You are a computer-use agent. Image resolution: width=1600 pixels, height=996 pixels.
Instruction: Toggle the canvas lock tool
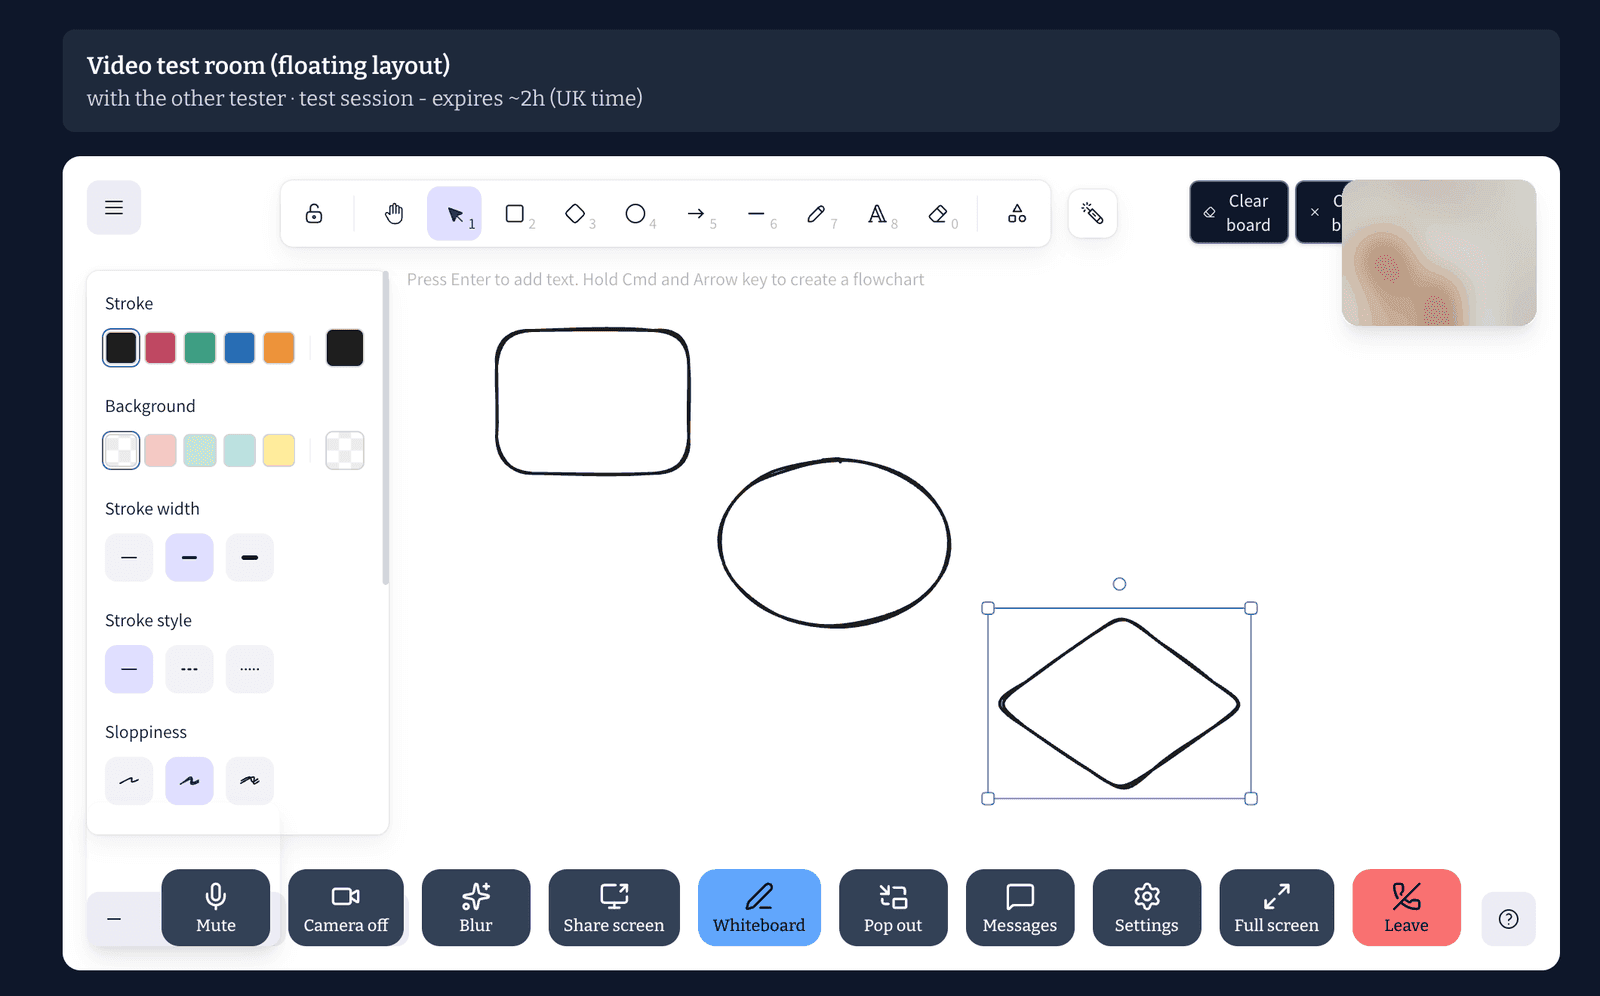[x=314, y=214]
